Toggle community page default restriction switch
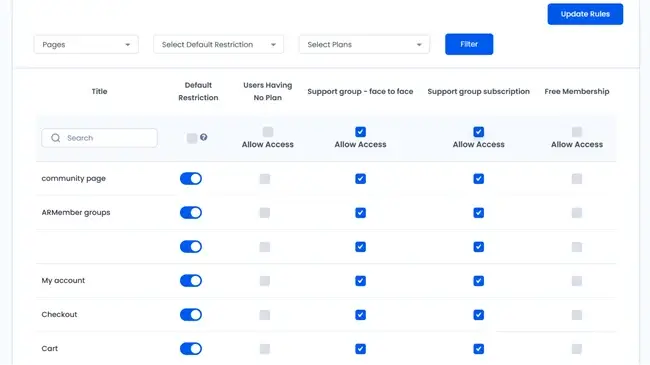 191,179
